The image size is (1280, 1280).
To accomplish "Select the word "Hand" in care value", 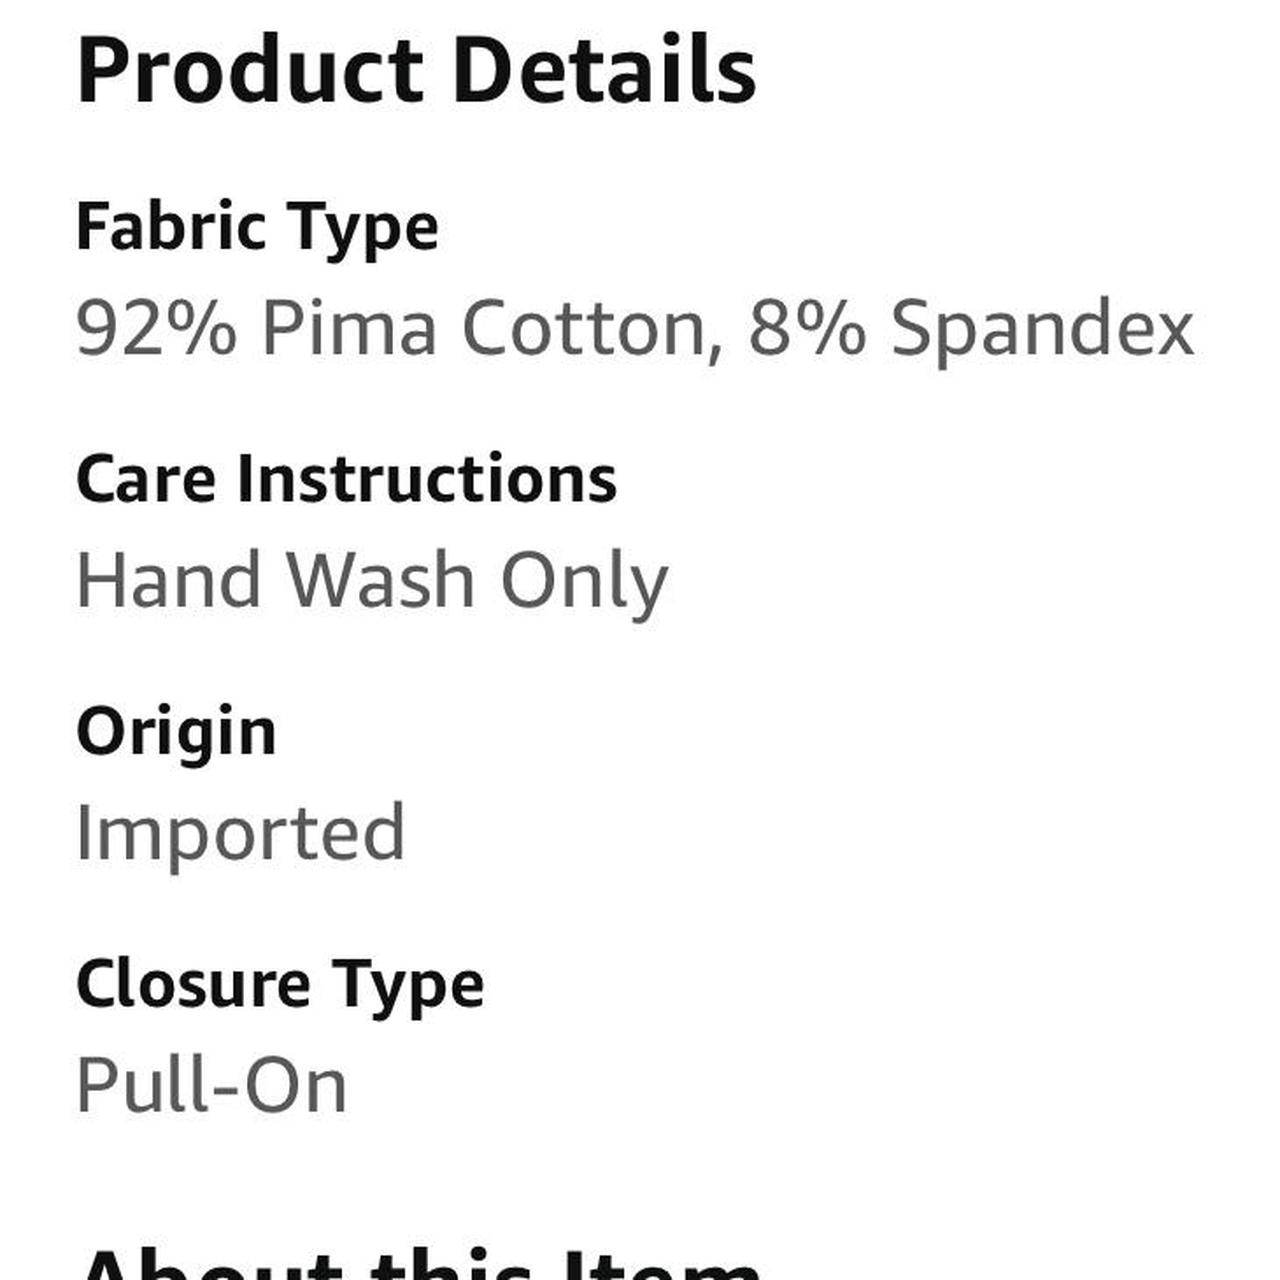I will [169, 580].
